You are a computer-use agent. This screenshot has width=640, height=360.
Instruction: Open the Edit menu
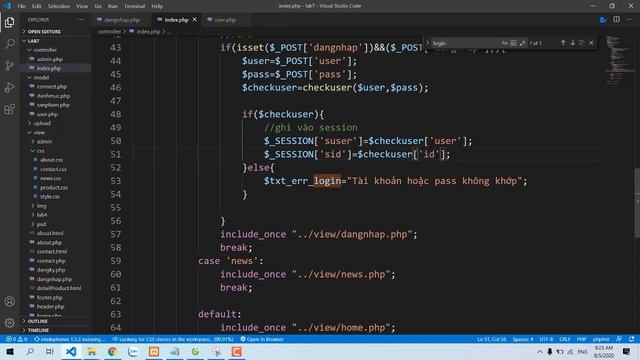pos(37,6)
